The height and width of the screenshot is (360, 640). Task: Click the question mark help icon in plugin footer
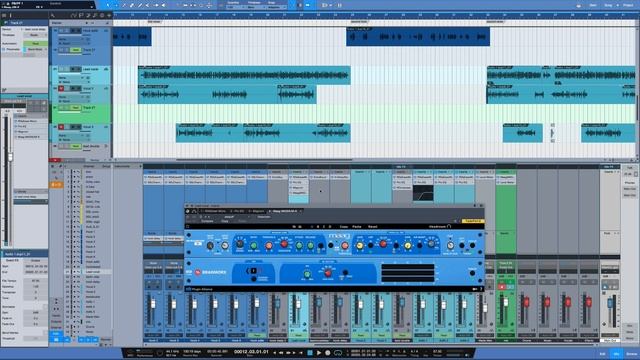coord(481,289)
